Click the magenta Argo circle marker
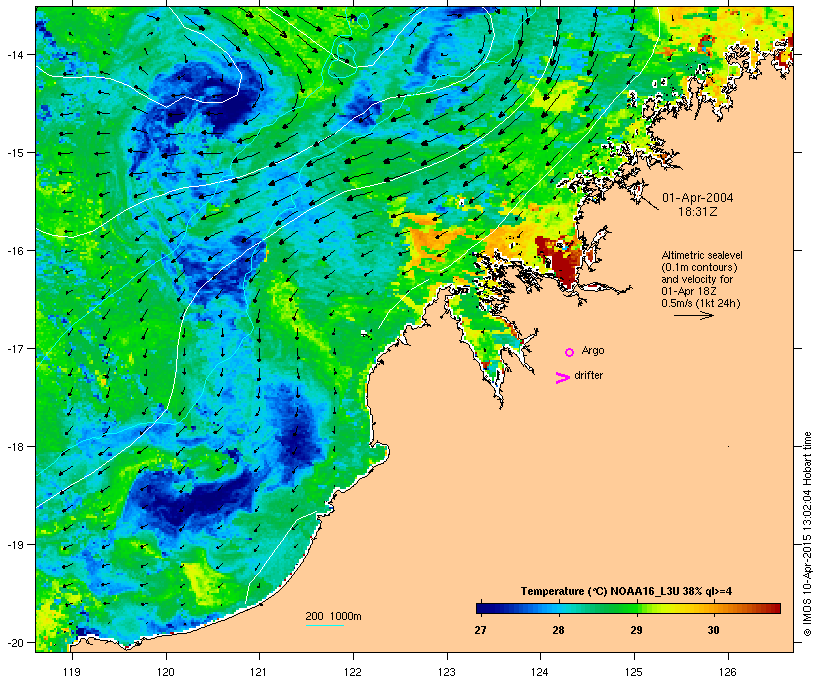Screen dimensions: 820x680 570,352
